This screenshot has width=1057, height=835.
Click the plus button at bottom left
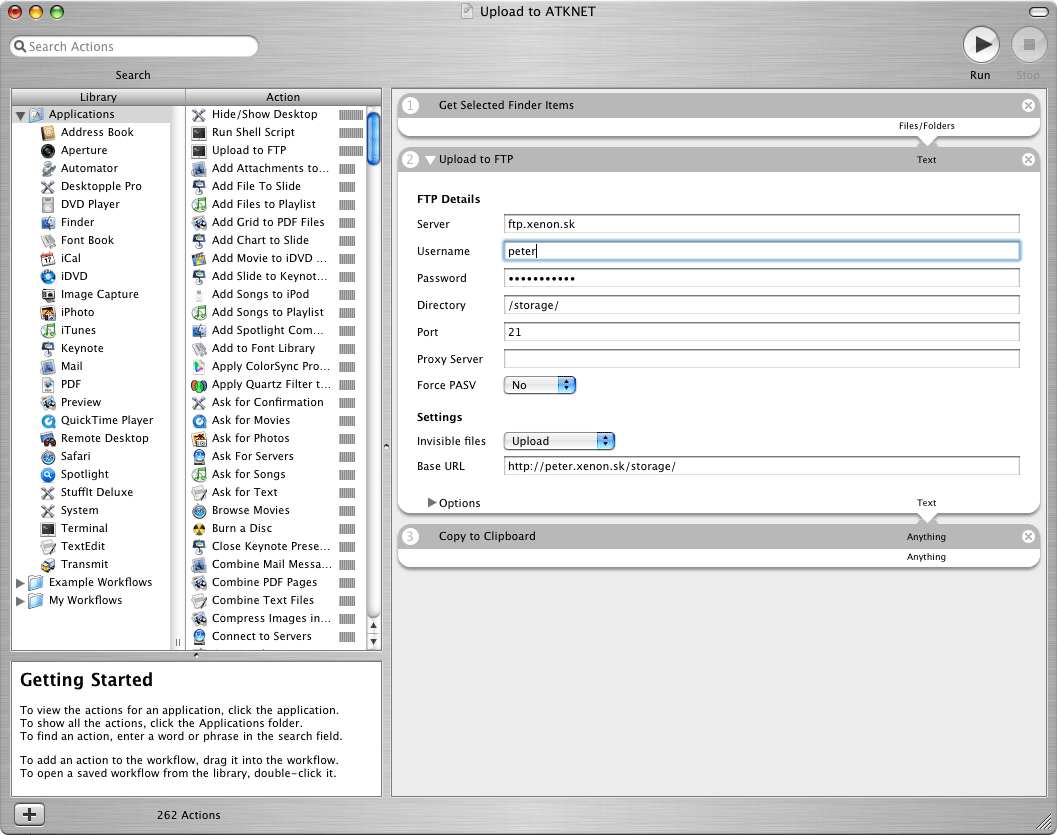click(x=29, y=814)
